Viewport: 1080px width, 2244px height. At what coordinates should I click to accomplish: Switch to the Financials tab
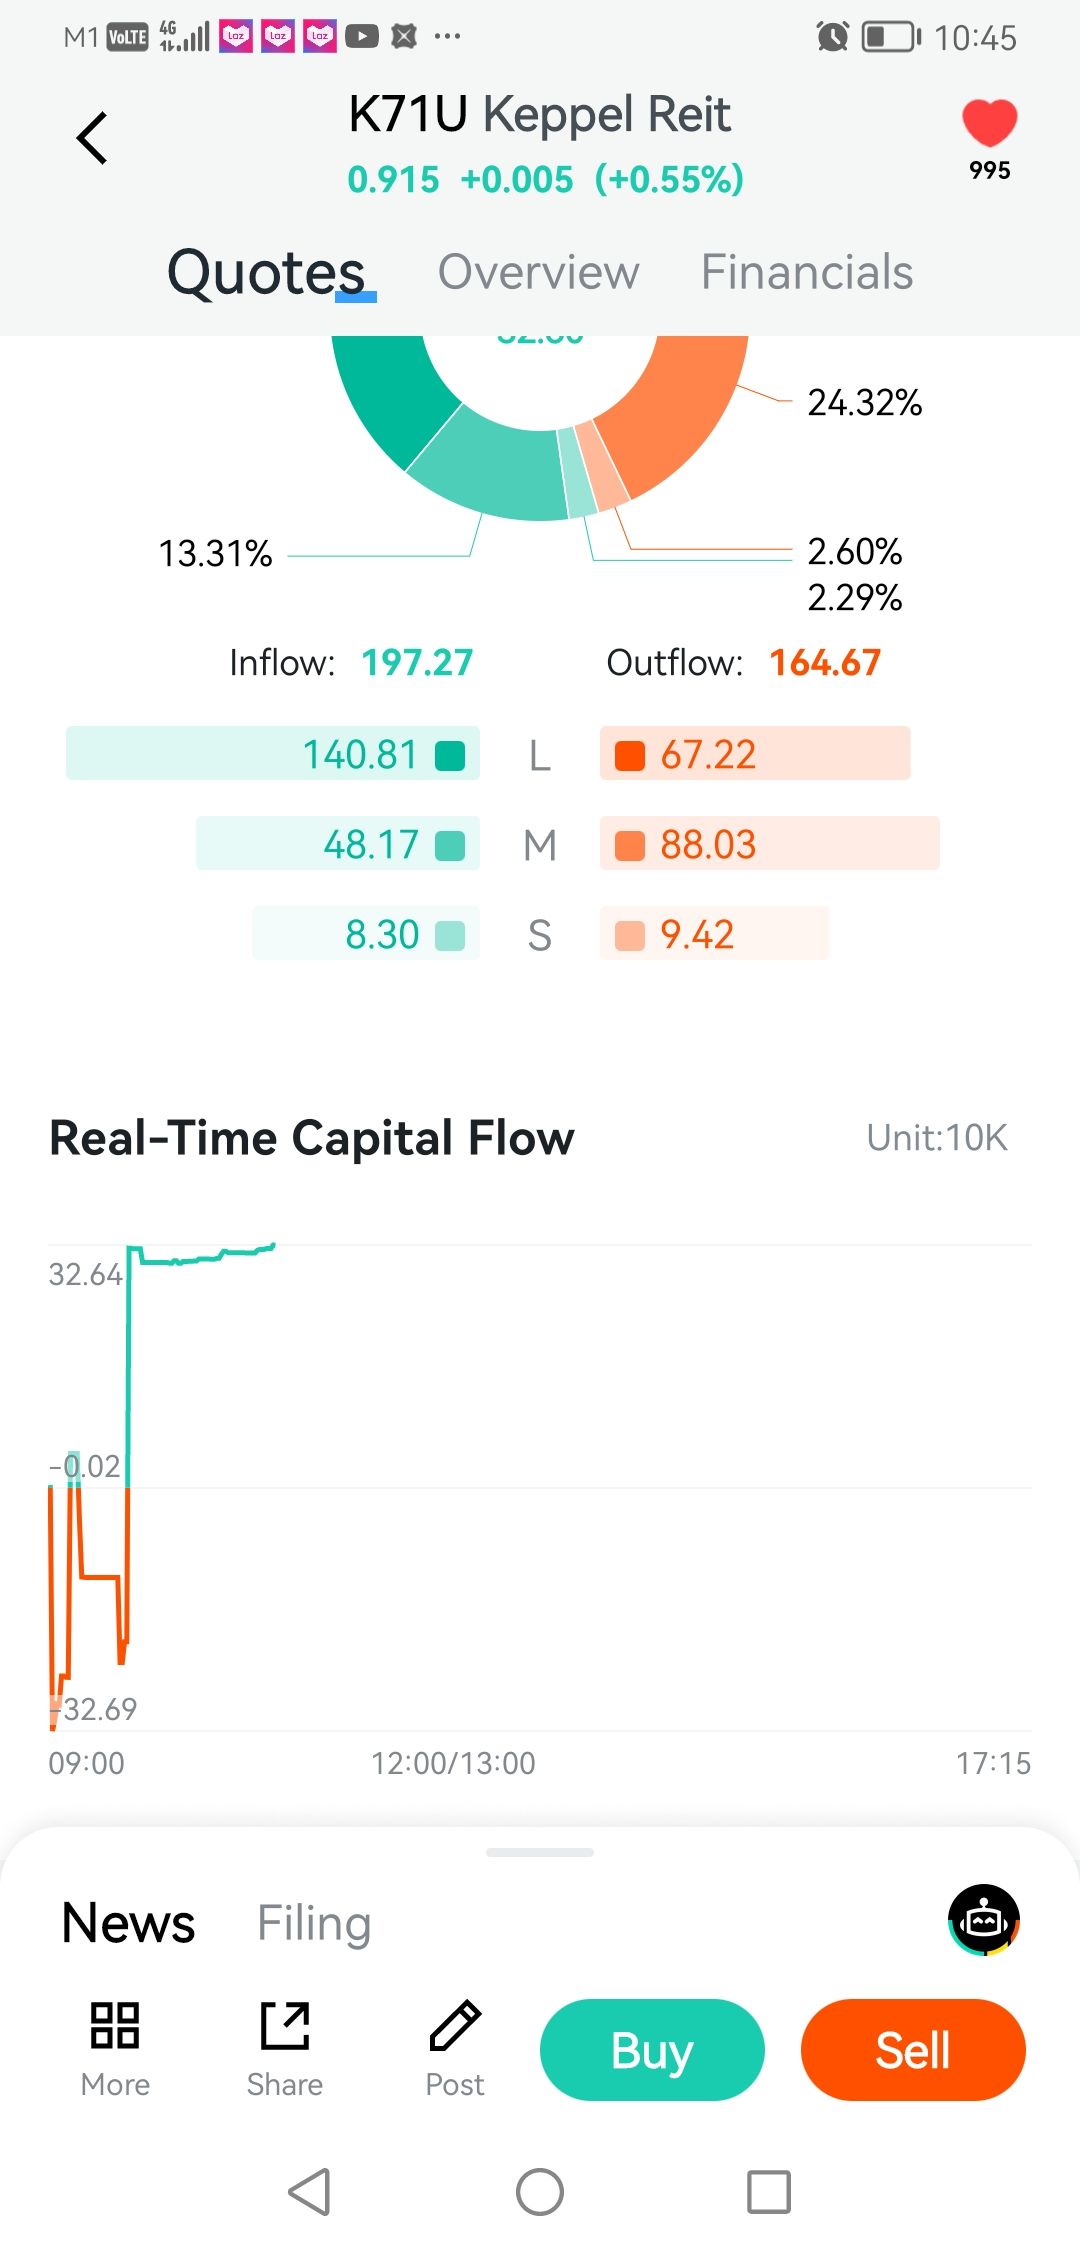coord(806,272)
